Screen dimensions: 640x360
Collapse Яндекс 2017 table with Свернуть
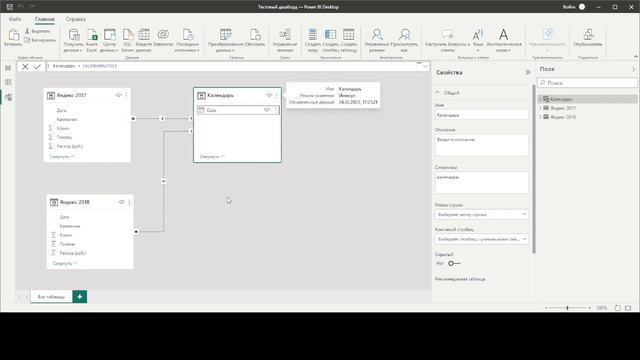pos(62,157)
